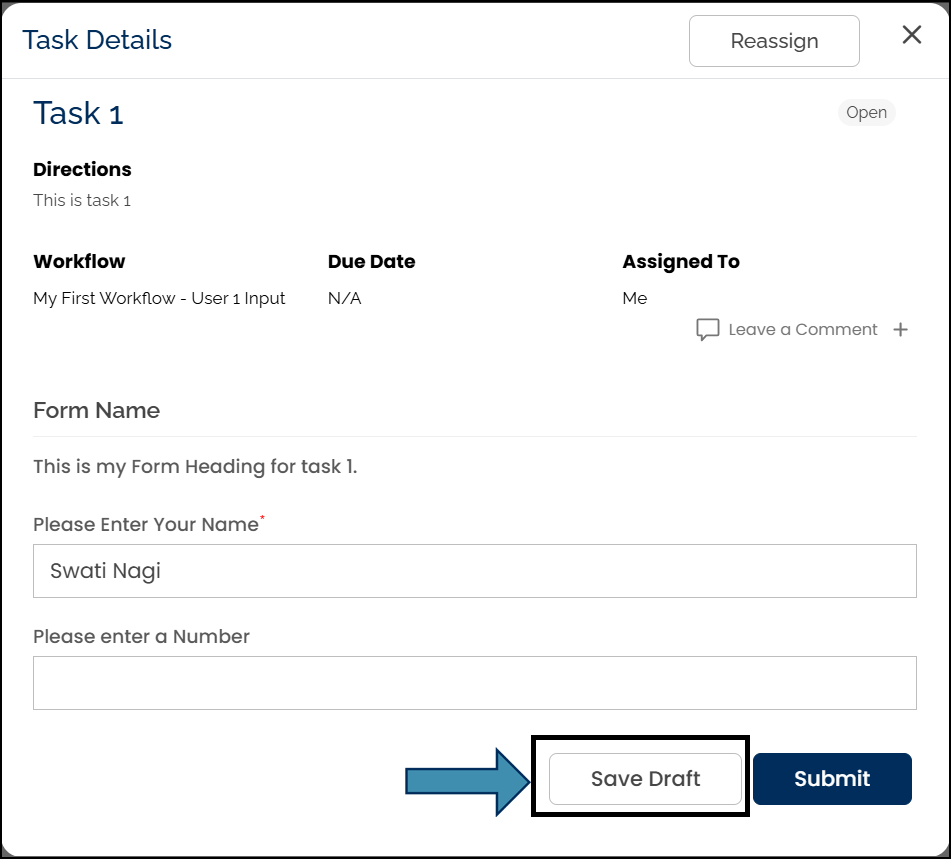The width and height of the screenshot is (951, 859).
Task: Focus the name field containing Swati Nagi
Action: click(x=474, y=571)
